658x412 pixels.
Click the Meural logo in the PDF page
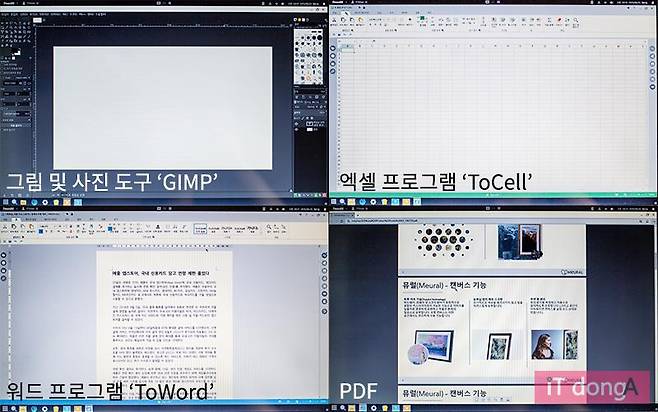(x=572, y=272)
